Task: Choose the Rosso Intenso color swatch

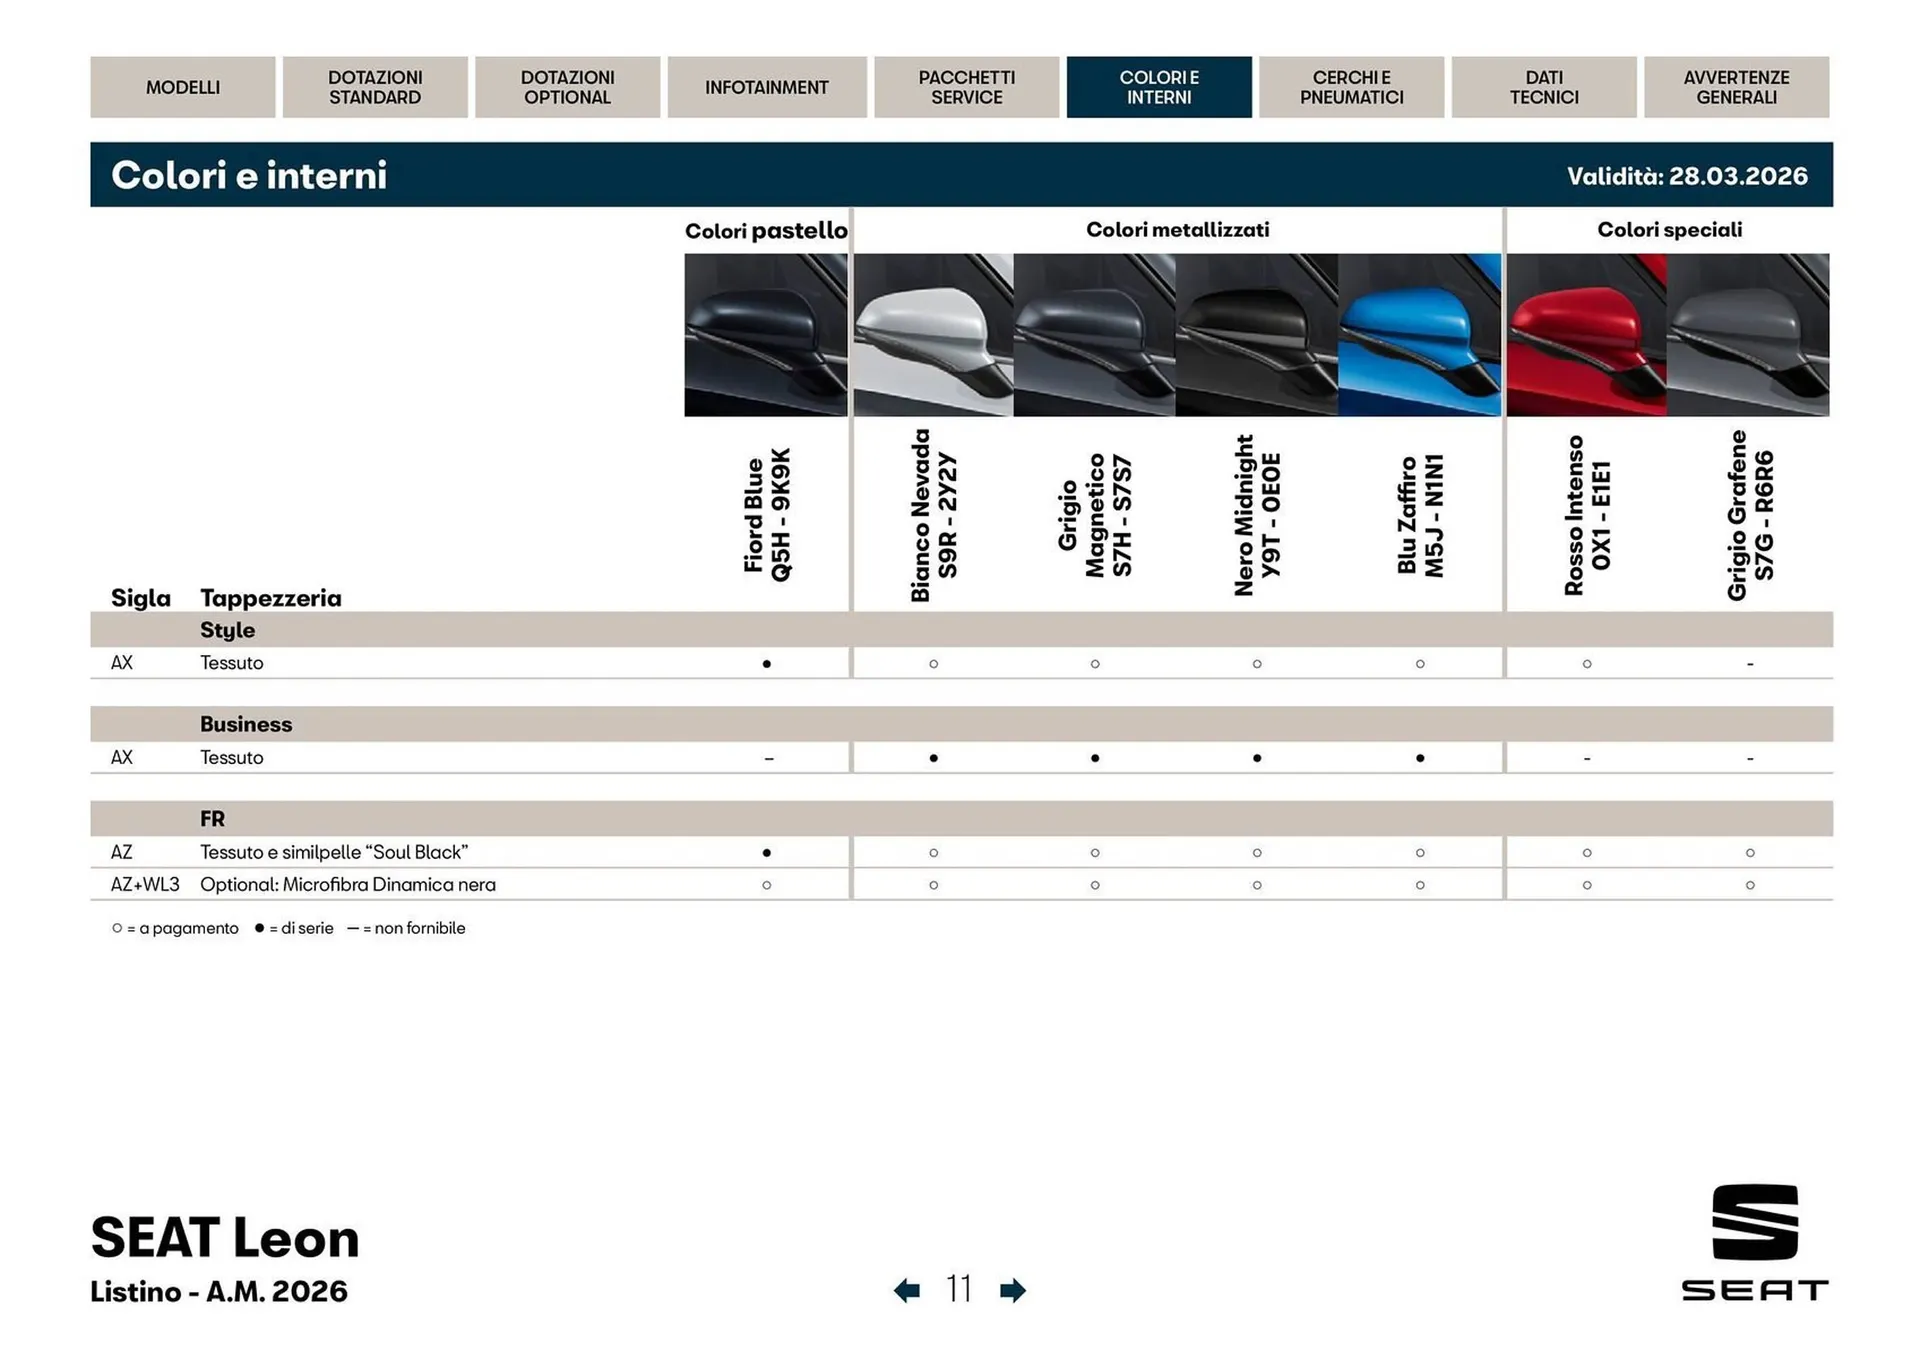Action: click(1587, 335)
